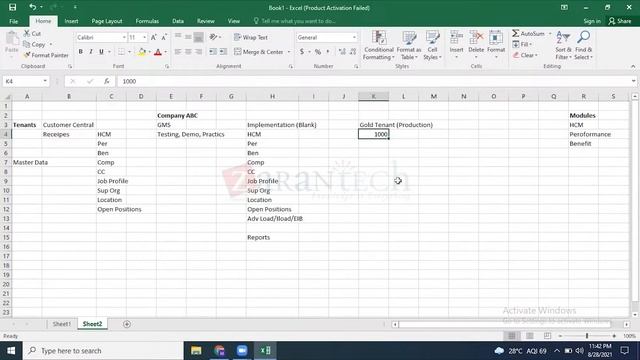The height and width of the screenshot is (360, 640).
Task: Open File Explorer from taskbar
Action: click(x=196, y=351)
